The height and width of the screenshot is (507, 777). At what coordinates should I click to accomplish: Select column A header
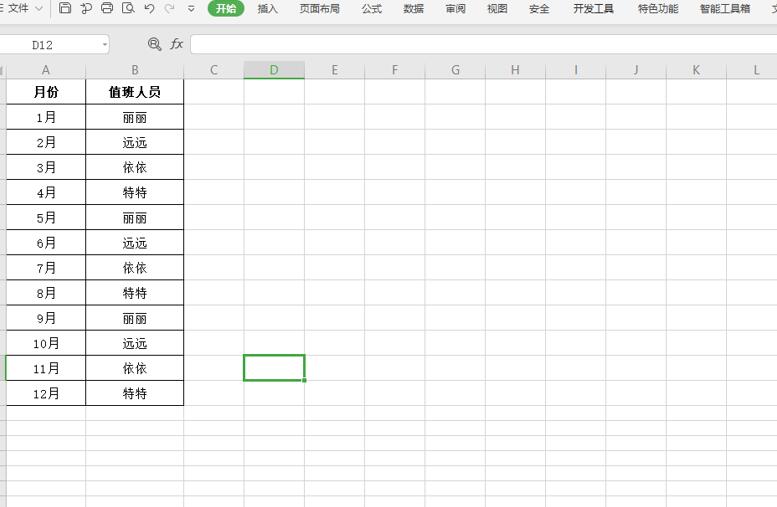[x=46, y=70]
